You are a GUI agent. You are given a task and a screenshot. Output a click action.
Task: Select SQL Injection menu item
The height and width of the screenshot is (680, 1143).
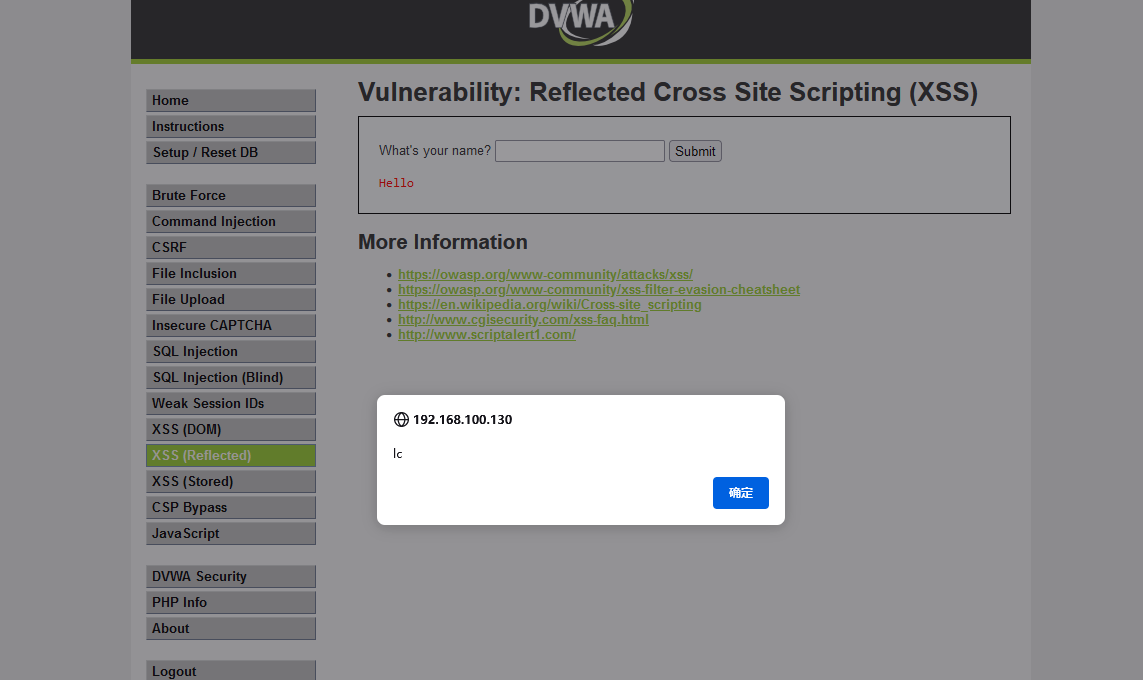point(231,351)
